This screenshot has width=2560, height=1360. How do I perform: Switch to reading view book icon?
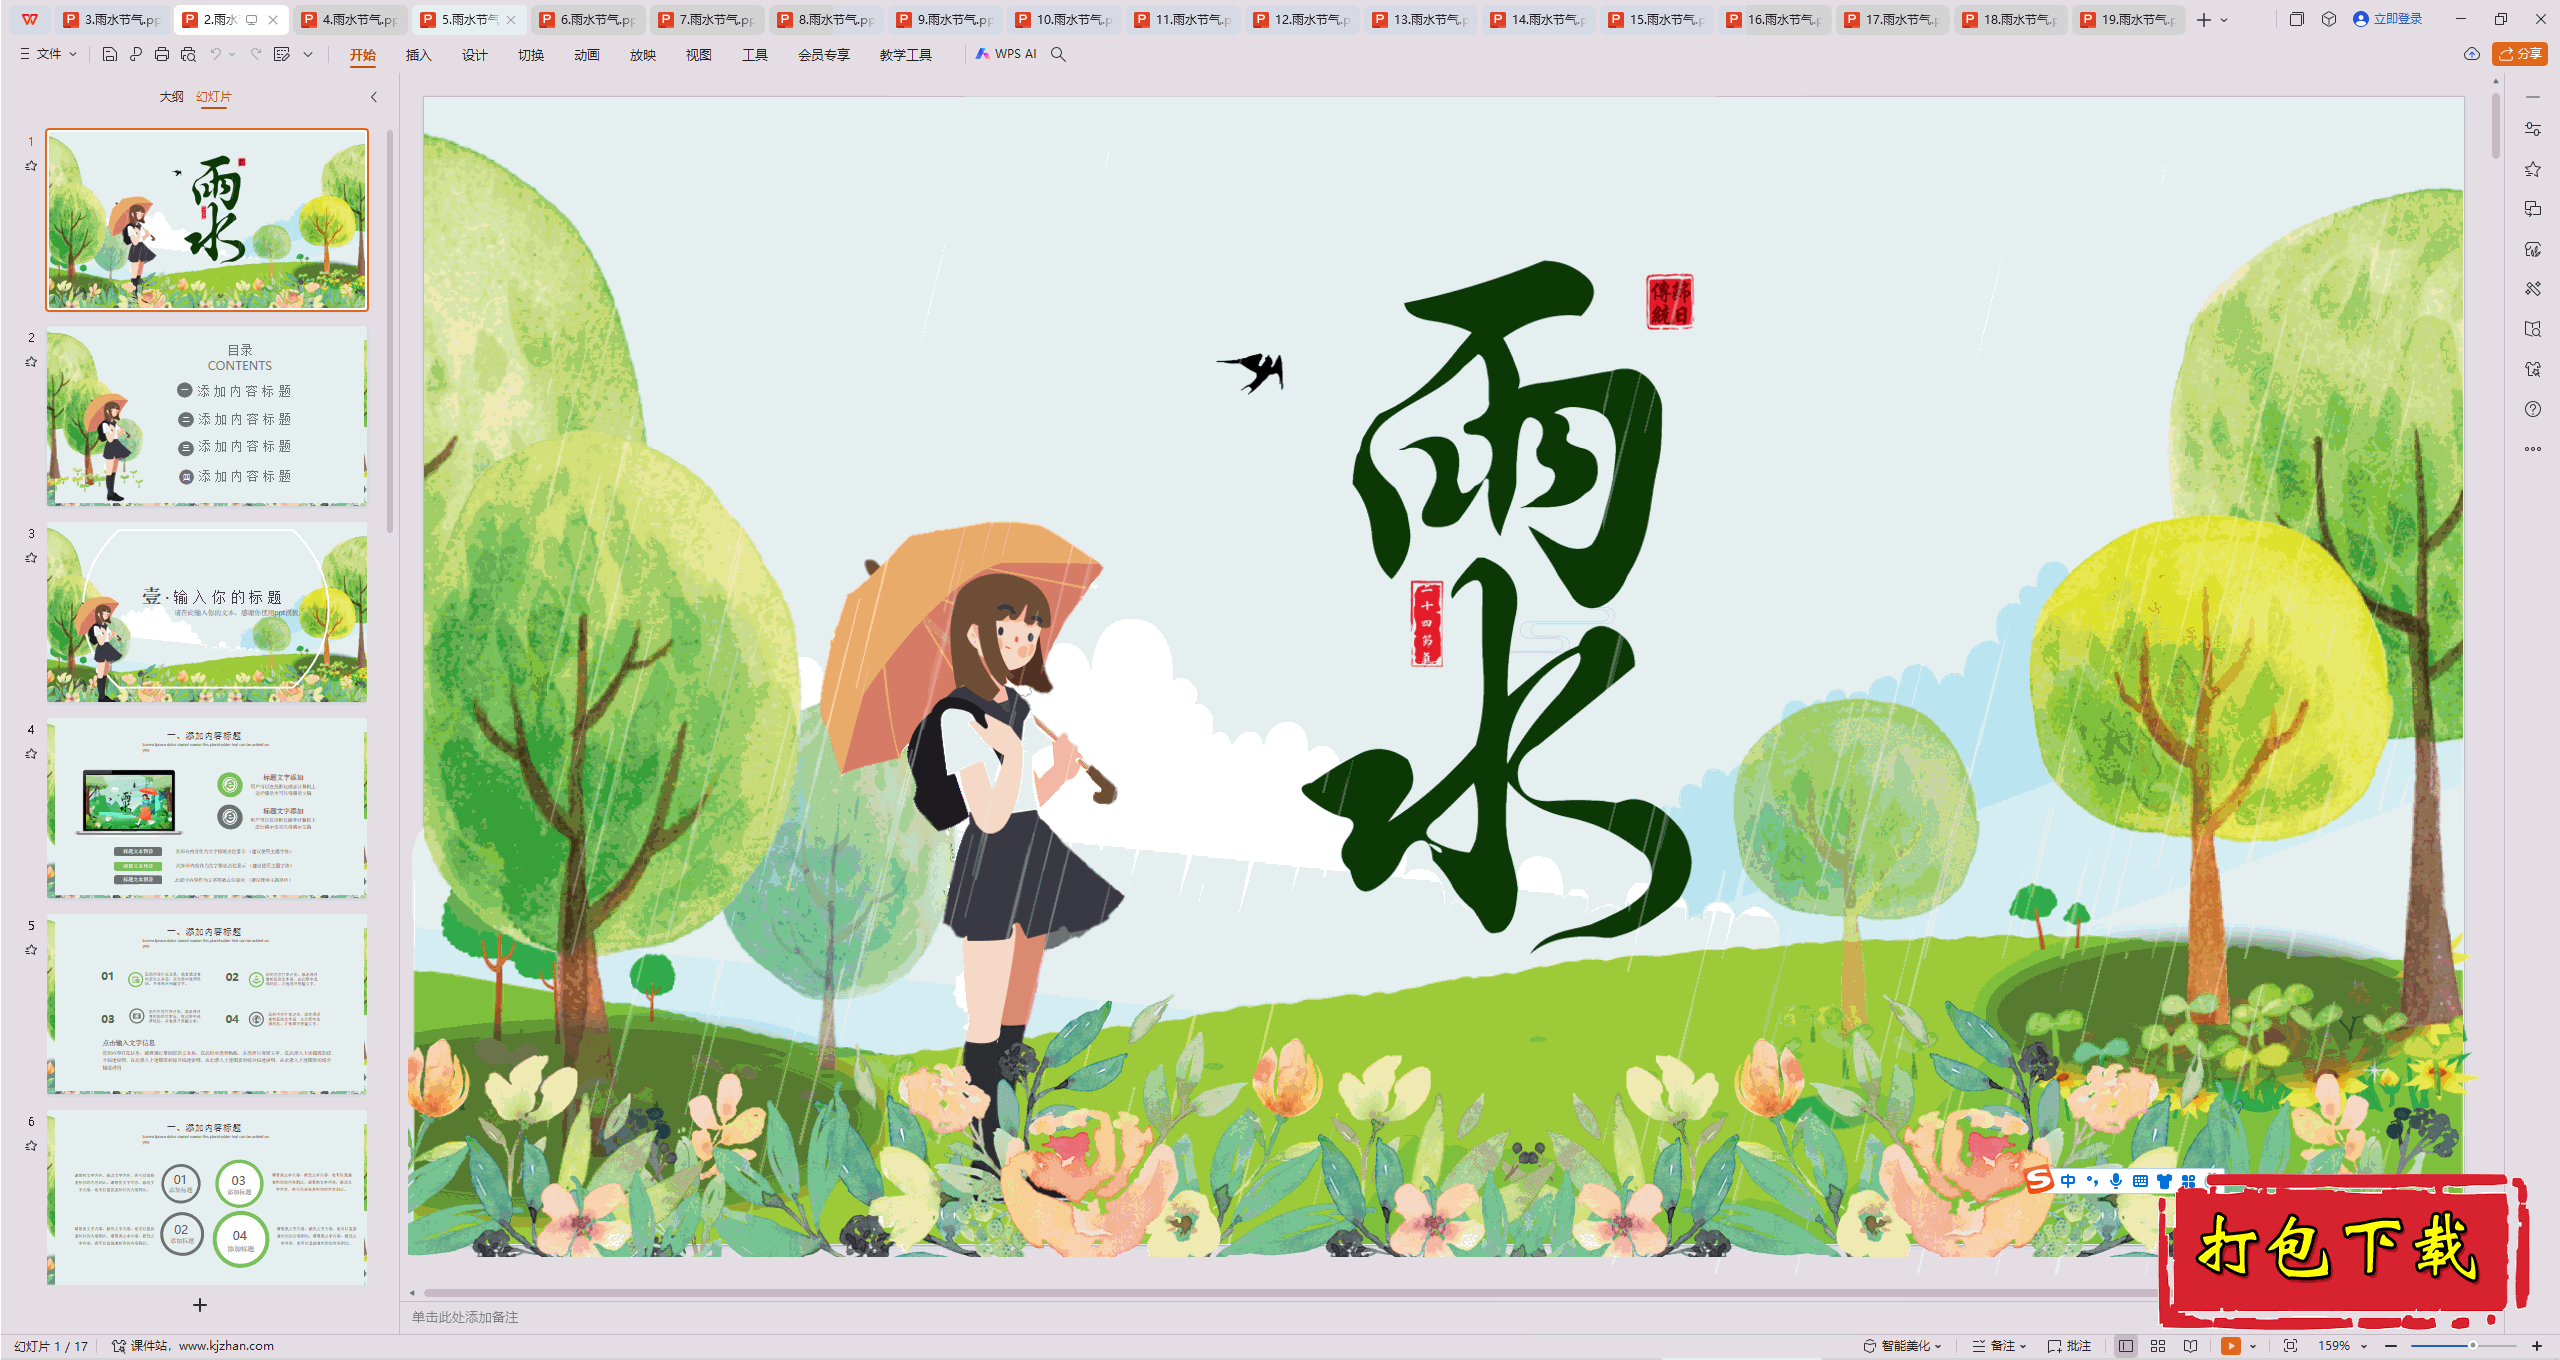2190,1346
